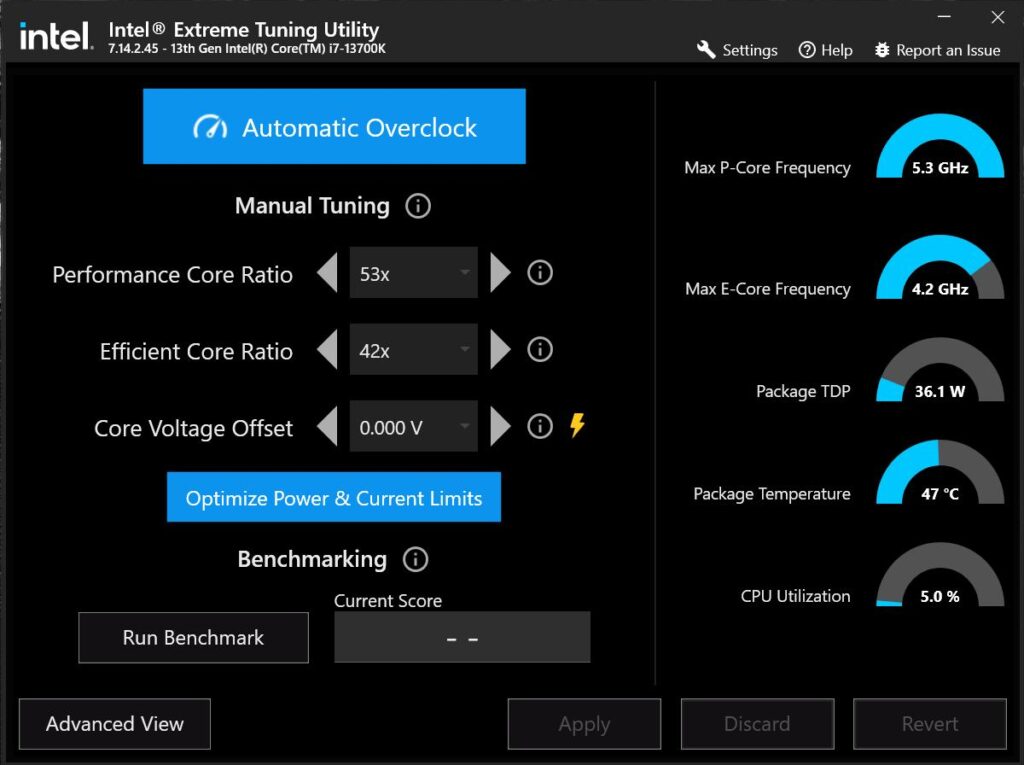Screen dimensions: 1024x765
Task: Click Optimize Power & Current Limits
Action: [x=334, y=497]
